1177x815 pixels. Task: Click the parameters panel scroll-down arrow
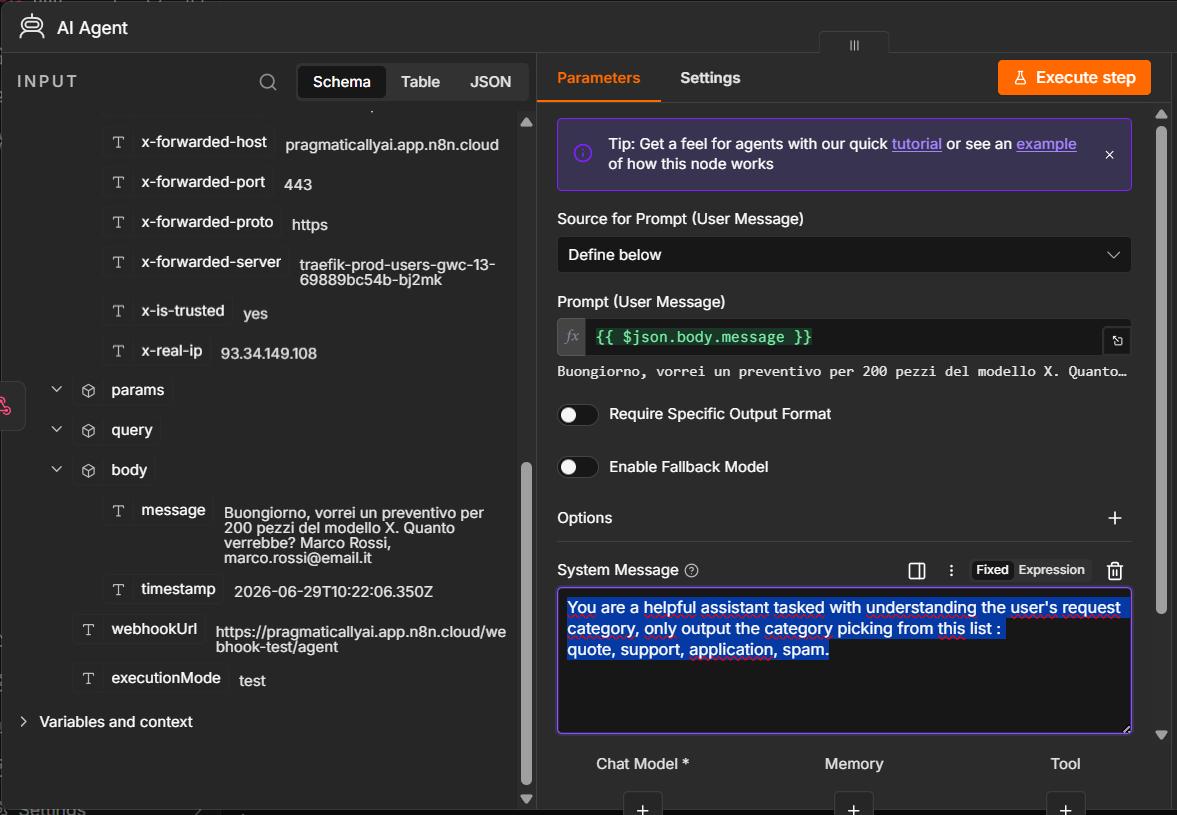point(1161,735)
